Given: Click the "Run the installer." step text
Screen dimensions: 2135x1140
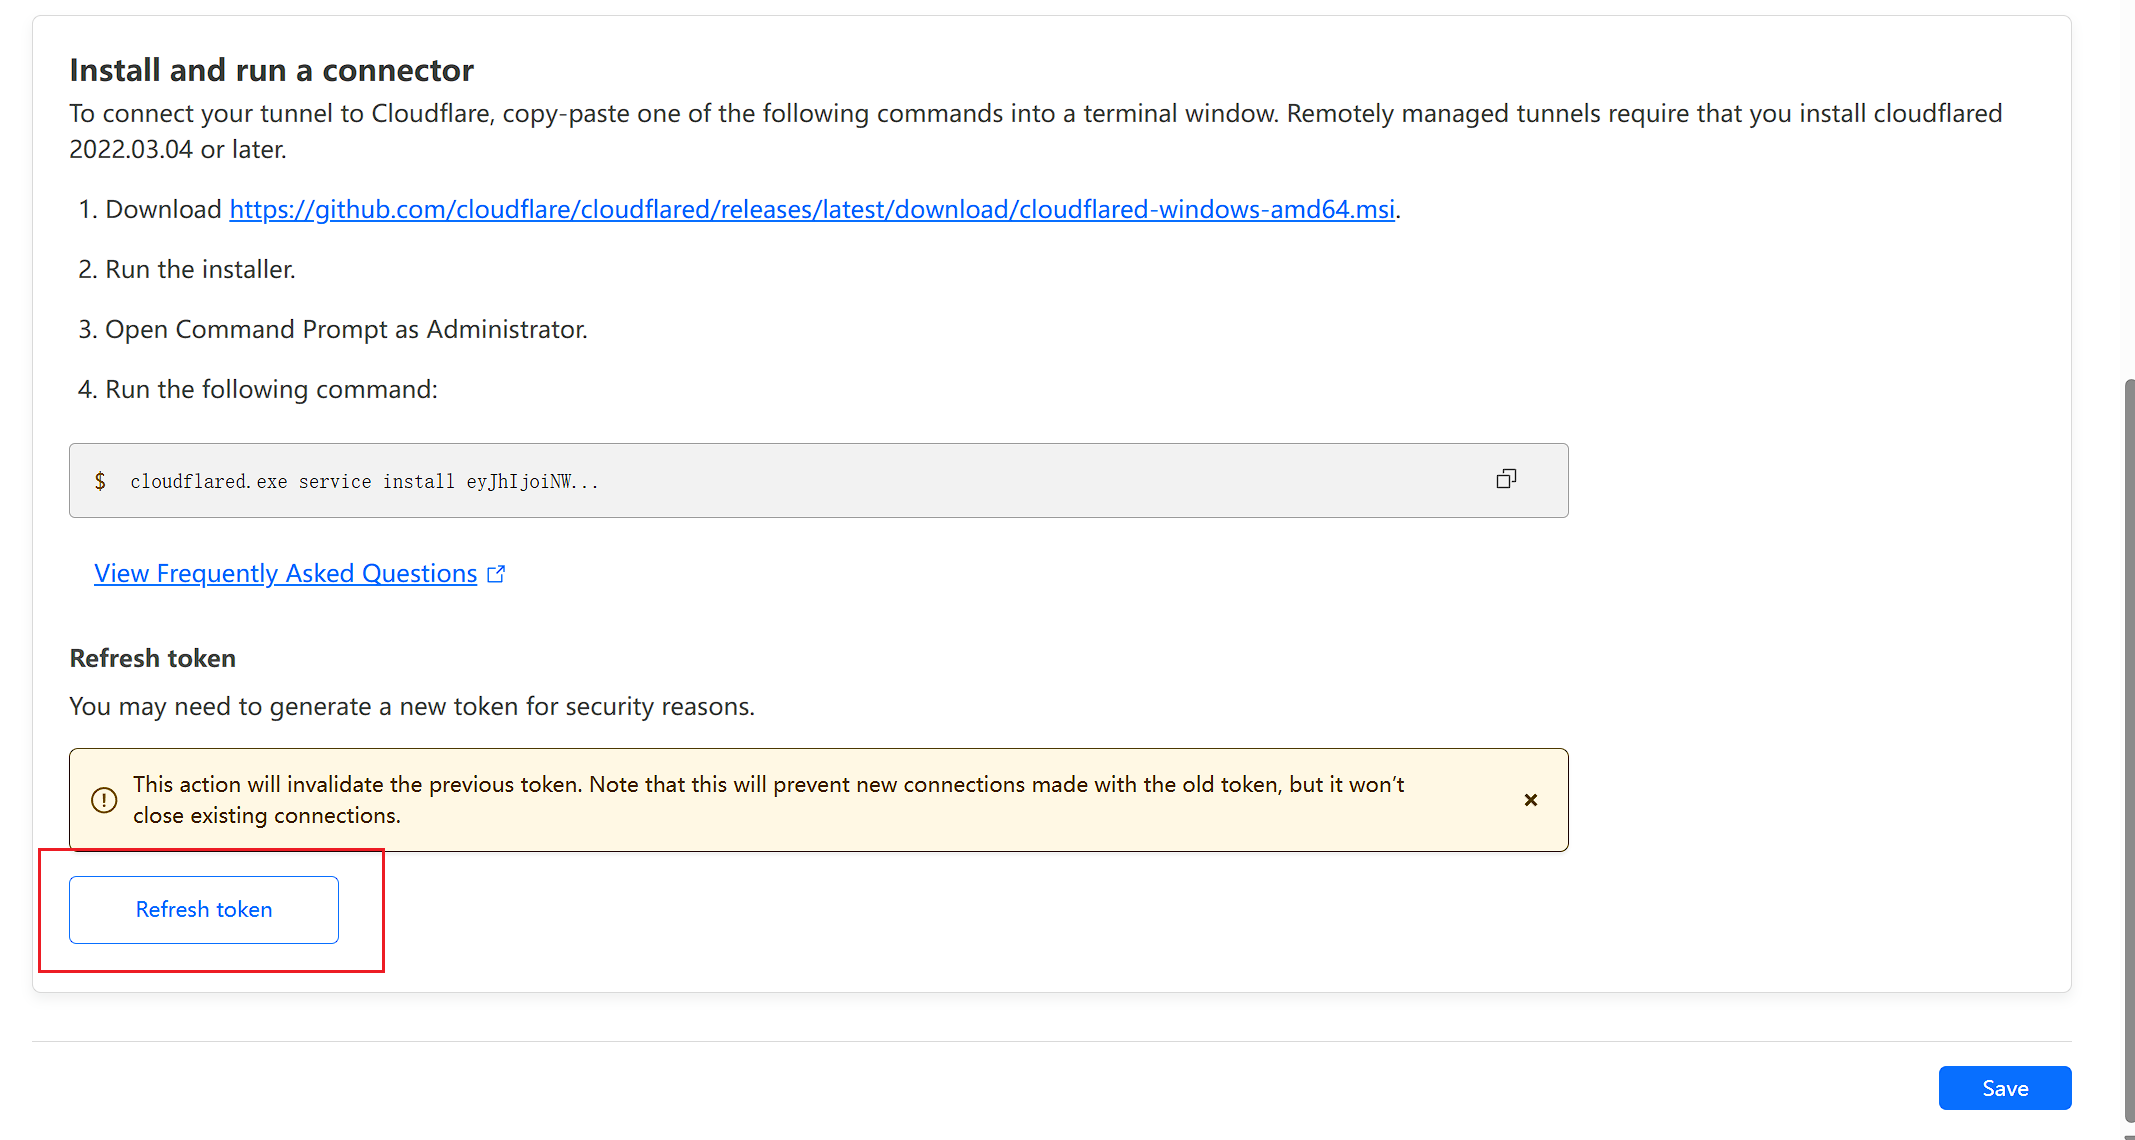Looking at the screenshot, I should (x=200, y=269).
